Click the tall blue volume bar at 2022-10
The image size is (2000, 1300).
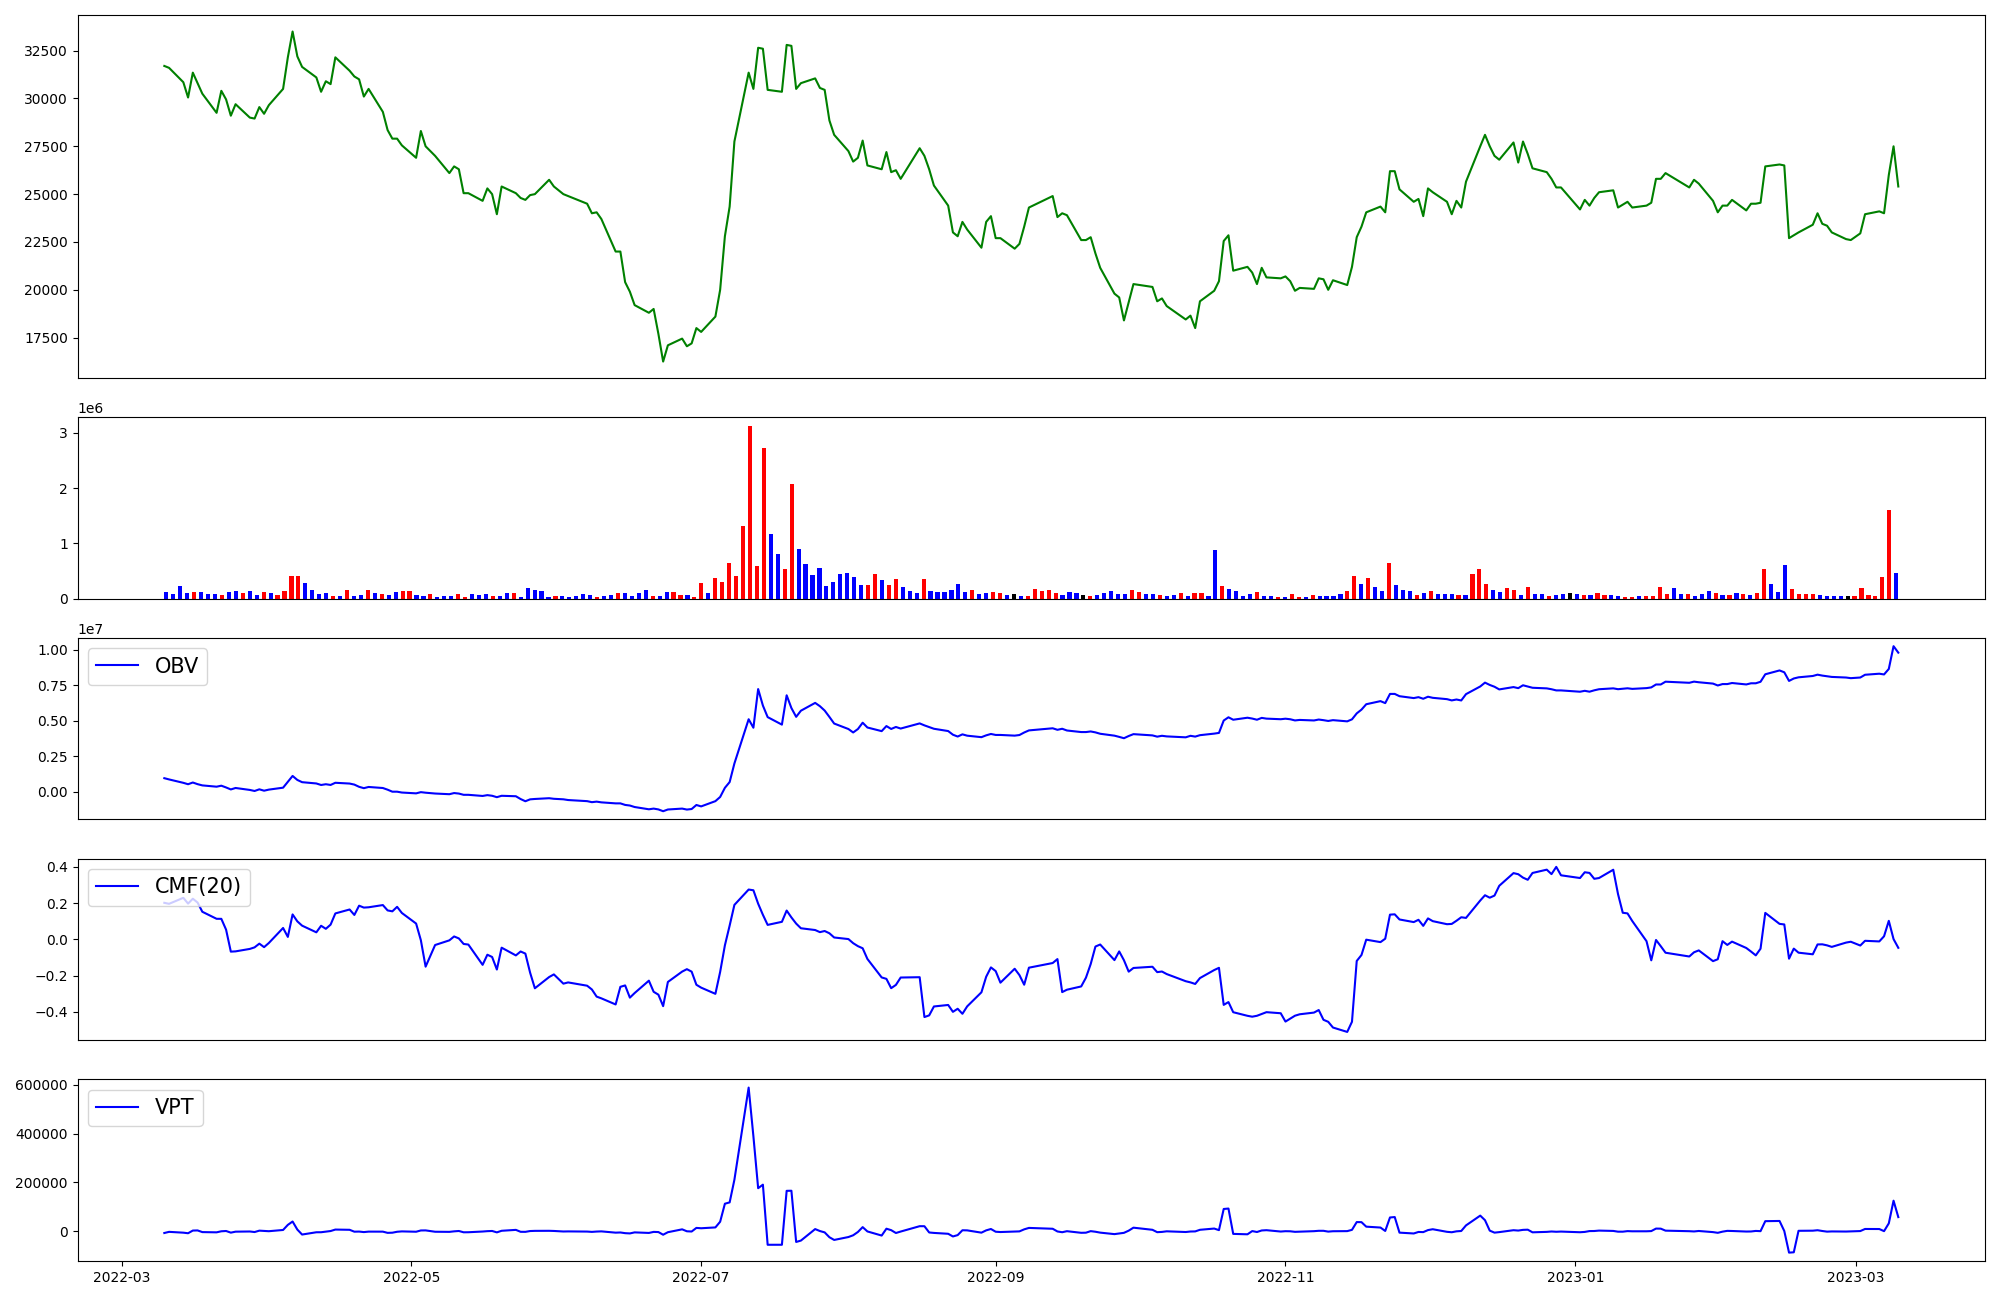click(1215, 574)
